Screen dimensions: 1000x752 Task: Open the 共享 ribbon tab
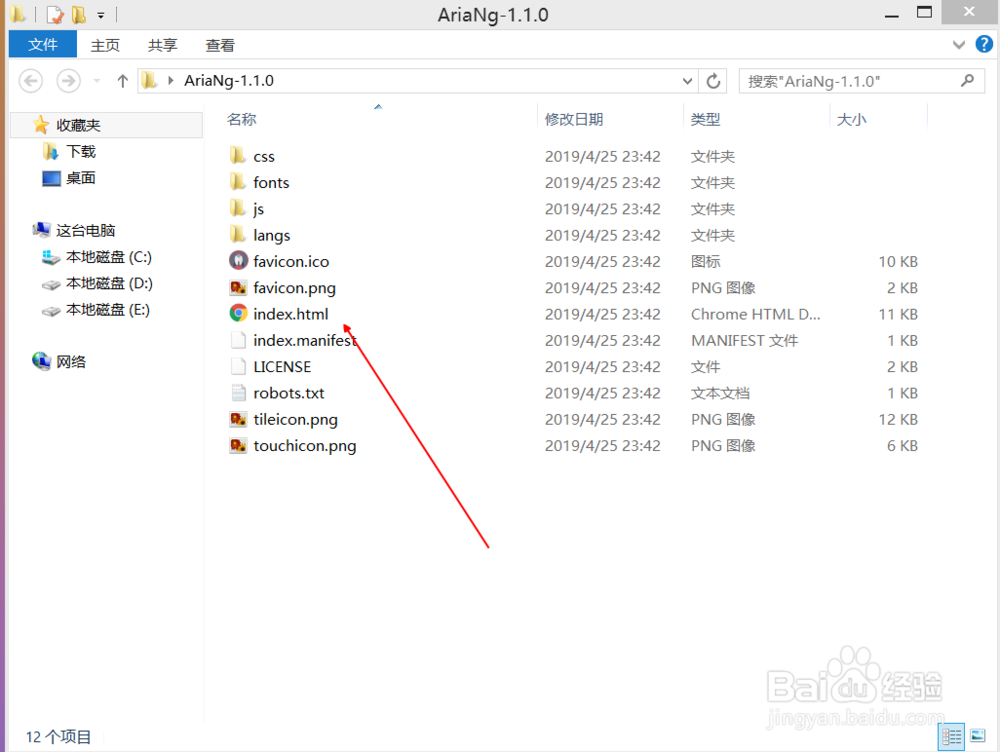pyautogui.click(x=163, y=45)
